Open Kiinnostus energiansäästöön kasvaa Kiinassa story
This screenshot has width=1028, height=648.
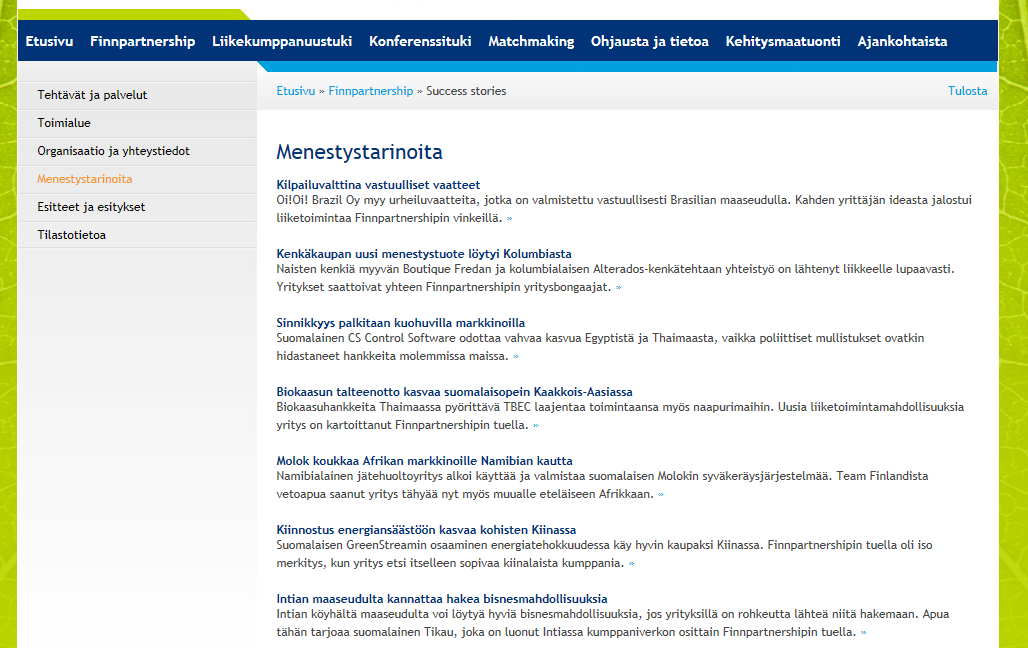426,529
